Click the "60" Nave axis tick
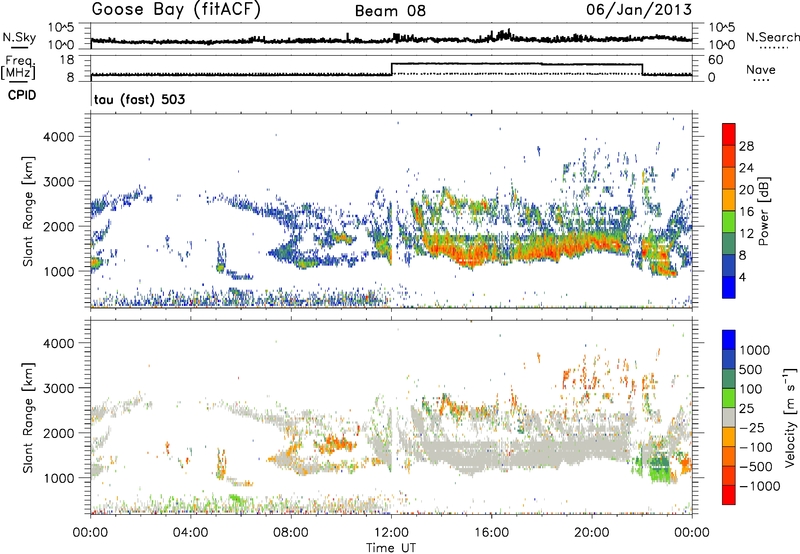800x554 pixels. (x=716, y=60)
